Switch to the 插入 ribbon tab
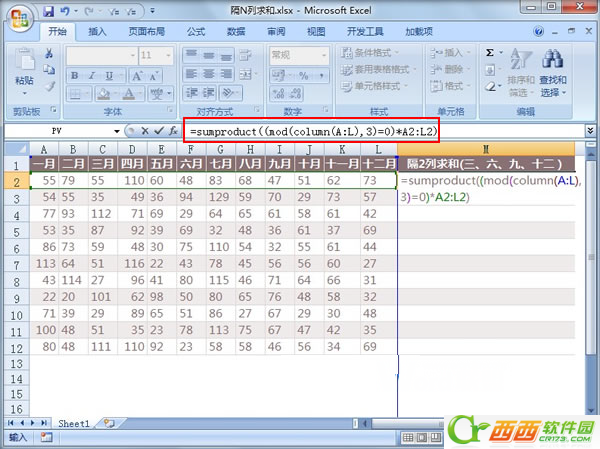Screen dimensions: 600x449 [98, 31]
